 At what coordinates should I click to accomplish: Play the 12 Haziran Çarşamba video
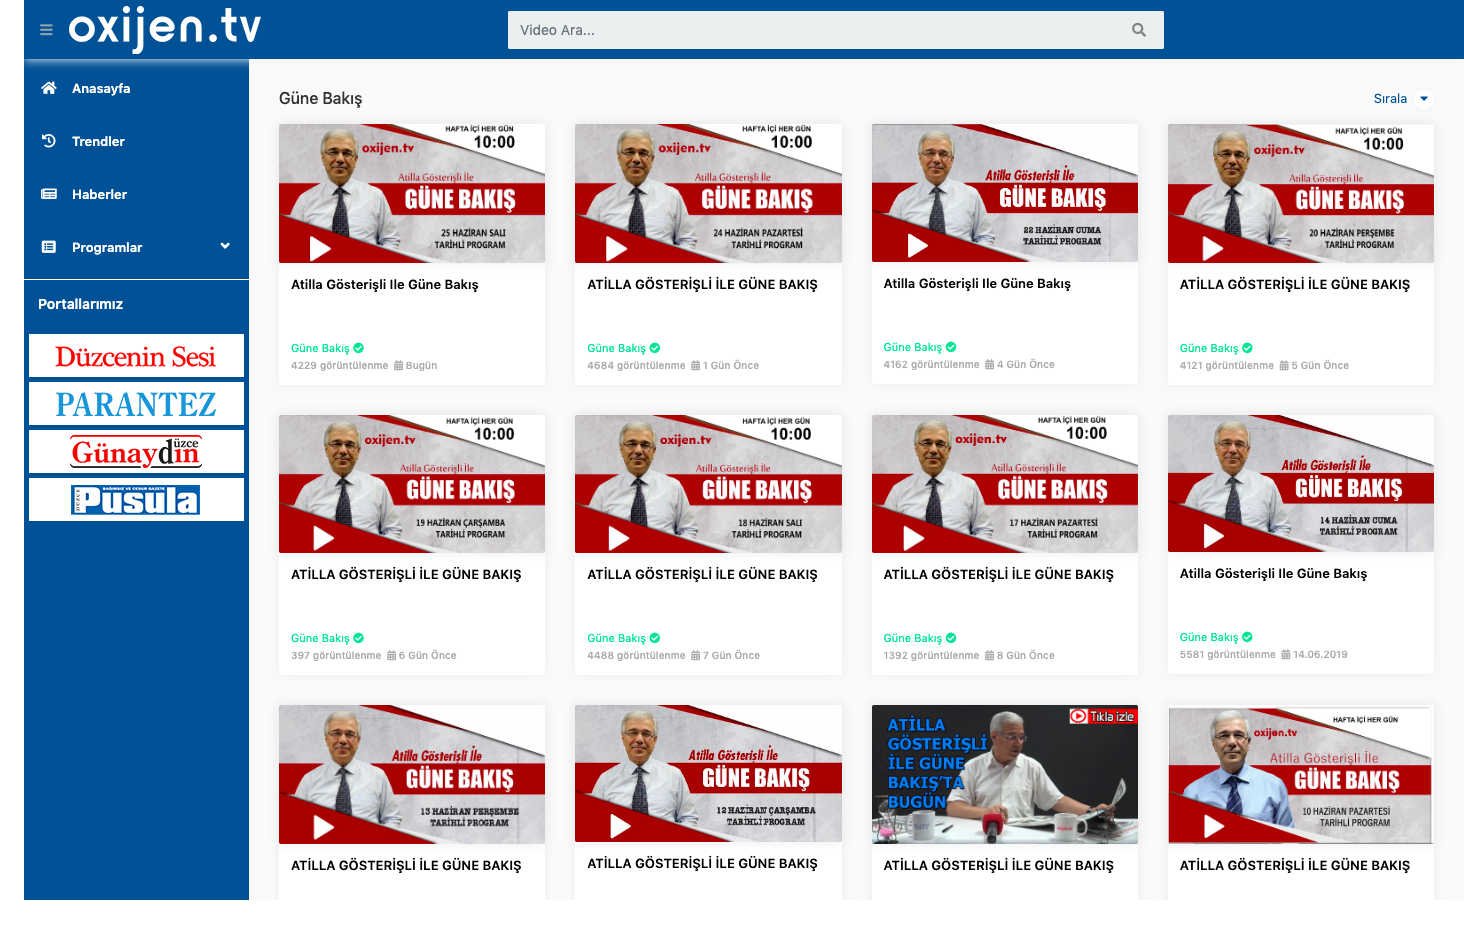[x=620, y=826]
